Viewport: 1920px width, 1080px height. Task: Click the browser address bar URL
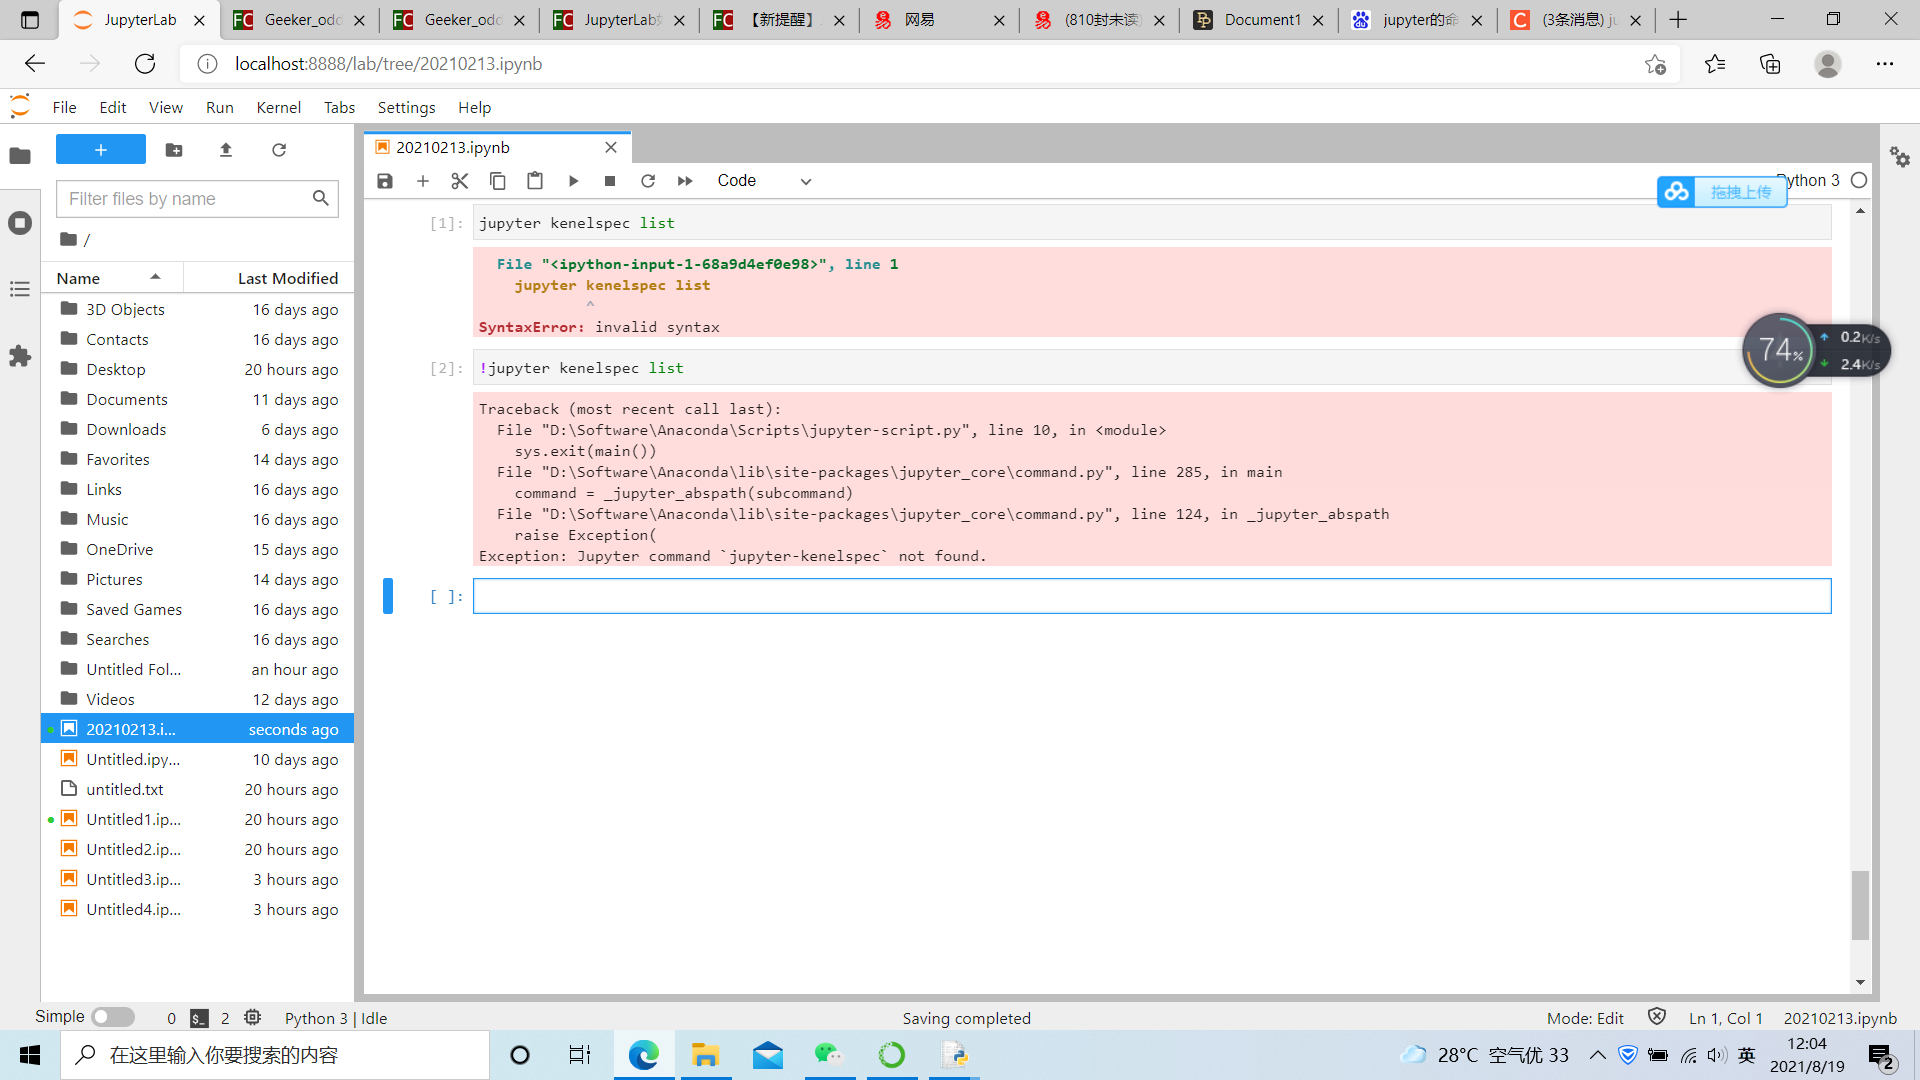click(388, 64)
